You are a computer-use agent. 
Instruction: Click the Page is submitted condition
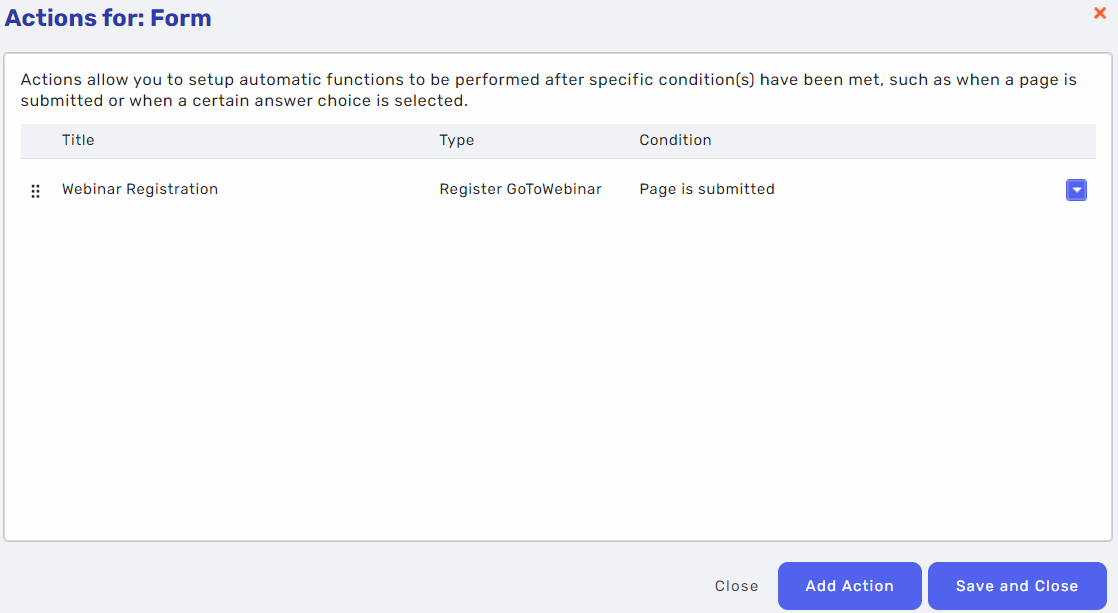coord(707,189)
